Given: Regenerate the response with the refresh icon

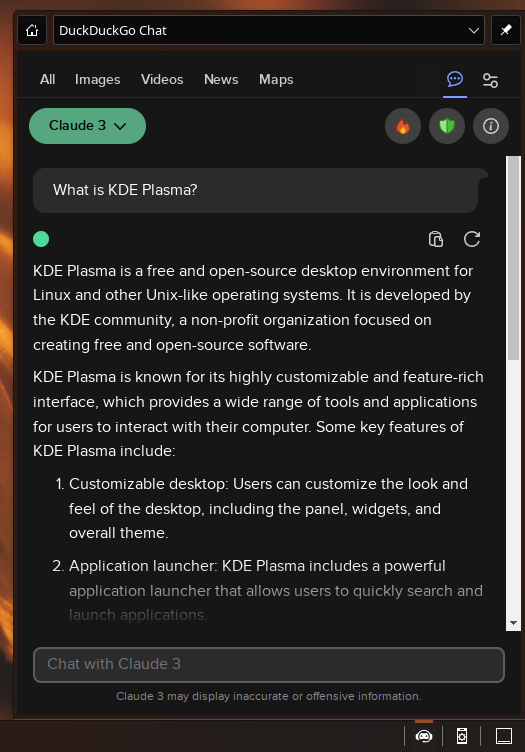Looking at the screenshot, I should click(472, 239).
